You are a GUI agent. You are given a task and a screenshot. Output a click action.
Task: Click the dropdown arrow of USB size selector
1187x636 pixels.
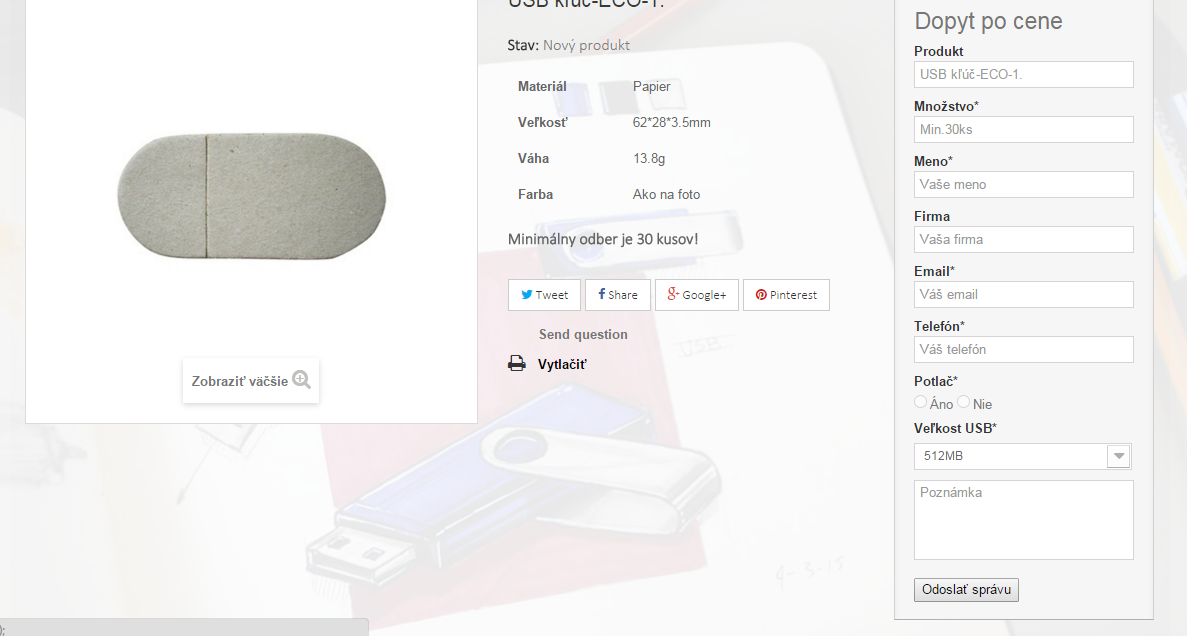[1119, 456]
